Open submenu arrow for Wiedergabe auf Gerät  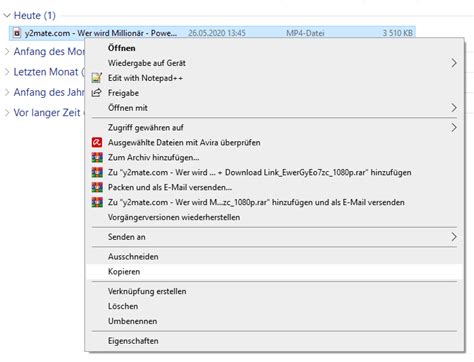454,63
